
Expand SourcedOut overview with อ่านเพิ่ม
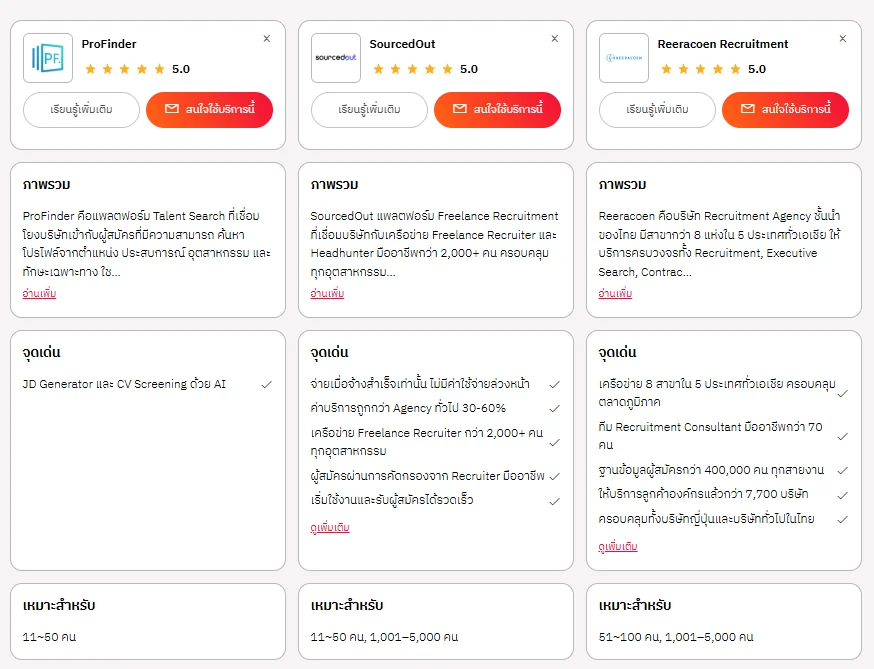[327, 293]
